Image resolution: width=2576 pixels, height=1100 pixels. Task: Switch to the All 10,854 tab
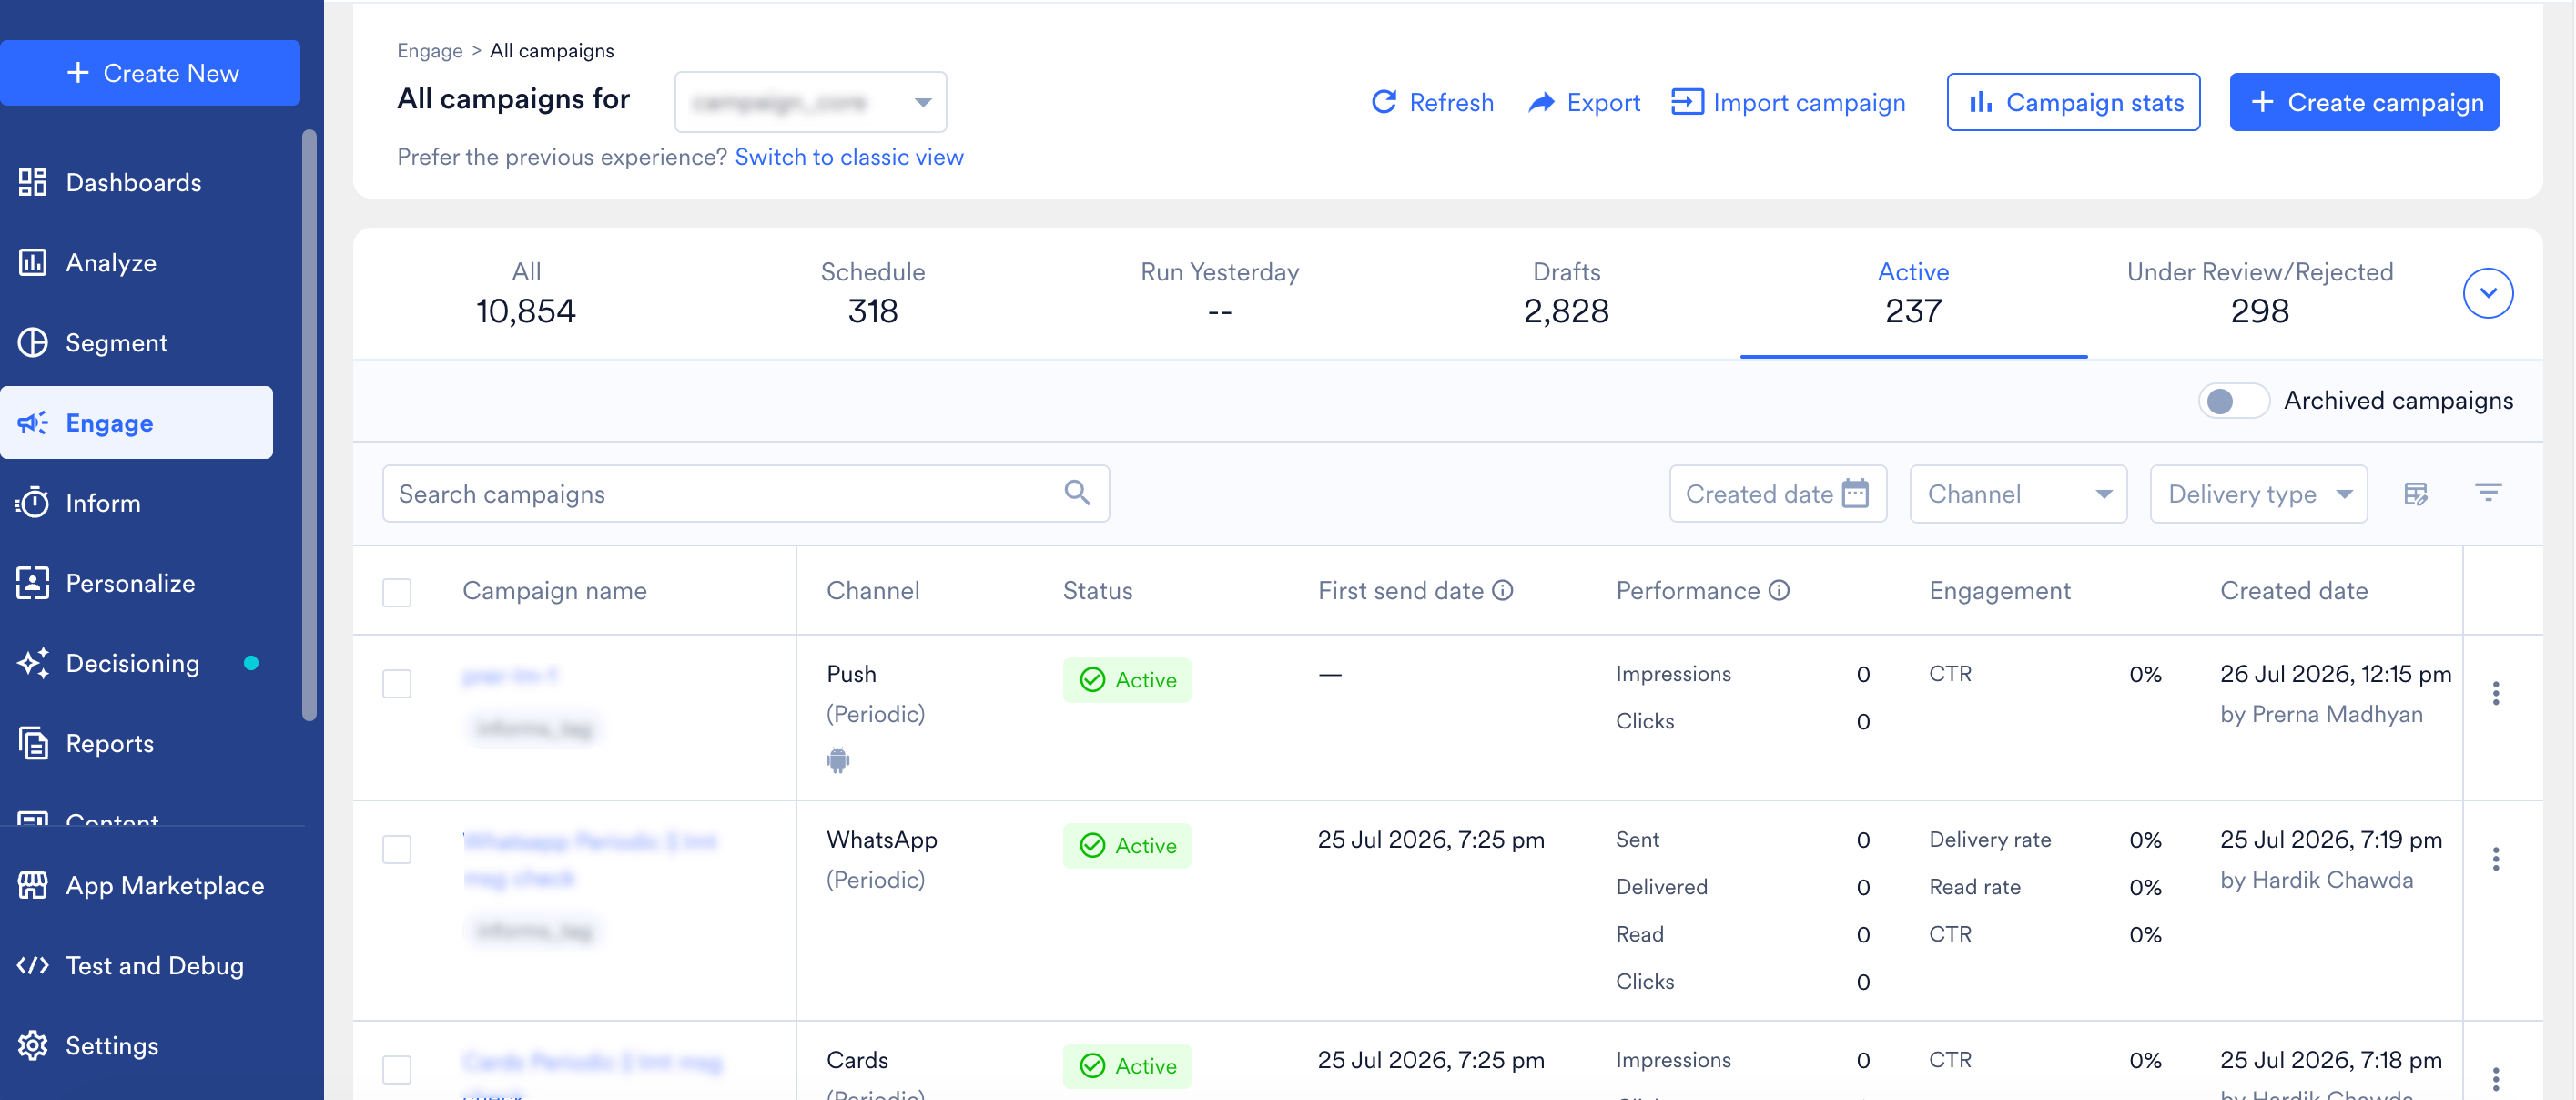click(x=526, y=293)
